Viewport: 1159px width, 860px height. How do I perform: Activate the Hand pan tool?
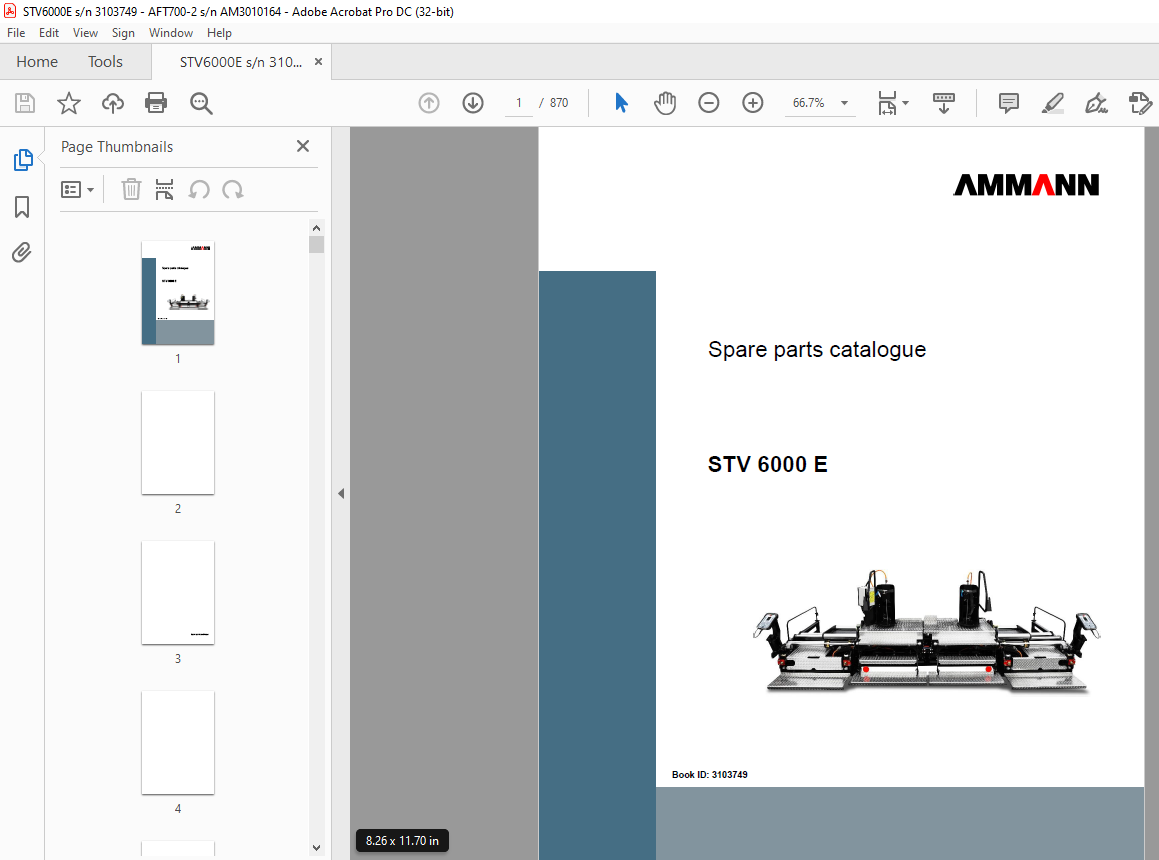pos(665,103)
